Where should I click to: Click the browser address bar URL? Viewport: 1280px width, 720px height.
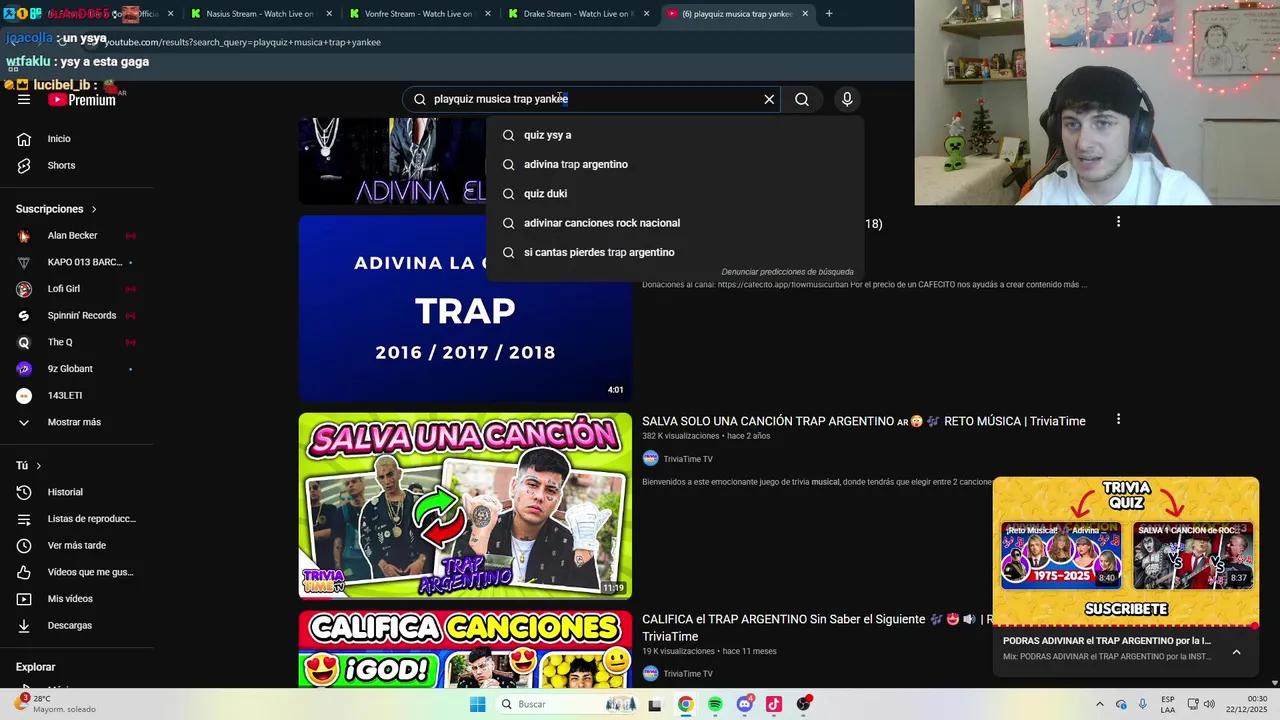243,42
